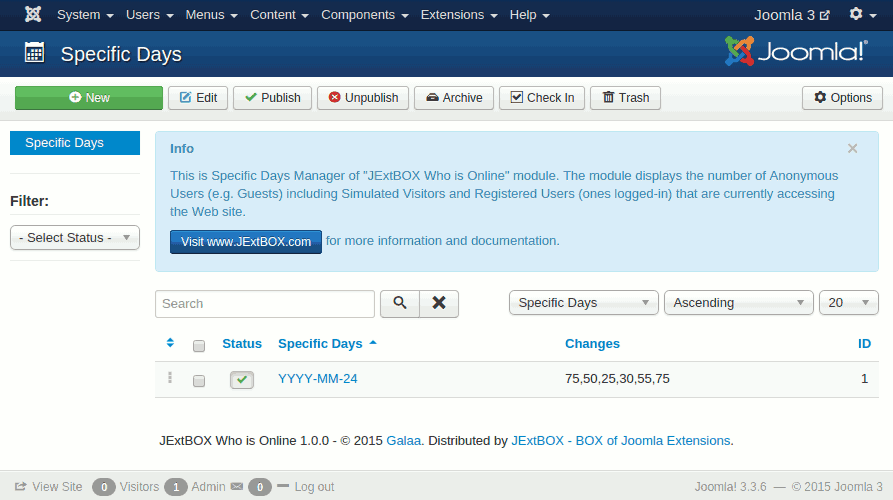Sort by Specific Days column header
Viewport: 893px width, 500px height.
click(x=327, y=344)
